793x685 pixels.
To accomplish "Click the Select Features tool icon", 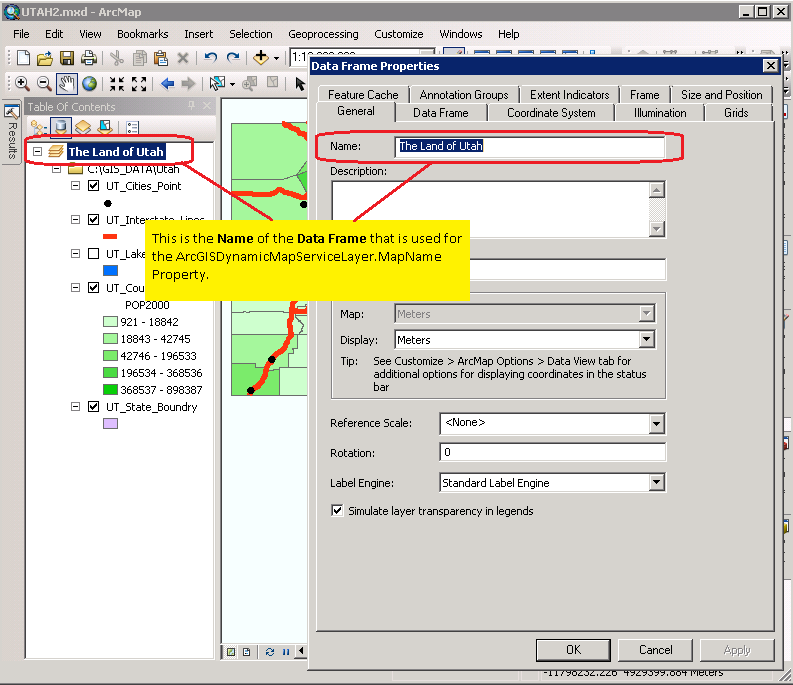I will (217, 83).
